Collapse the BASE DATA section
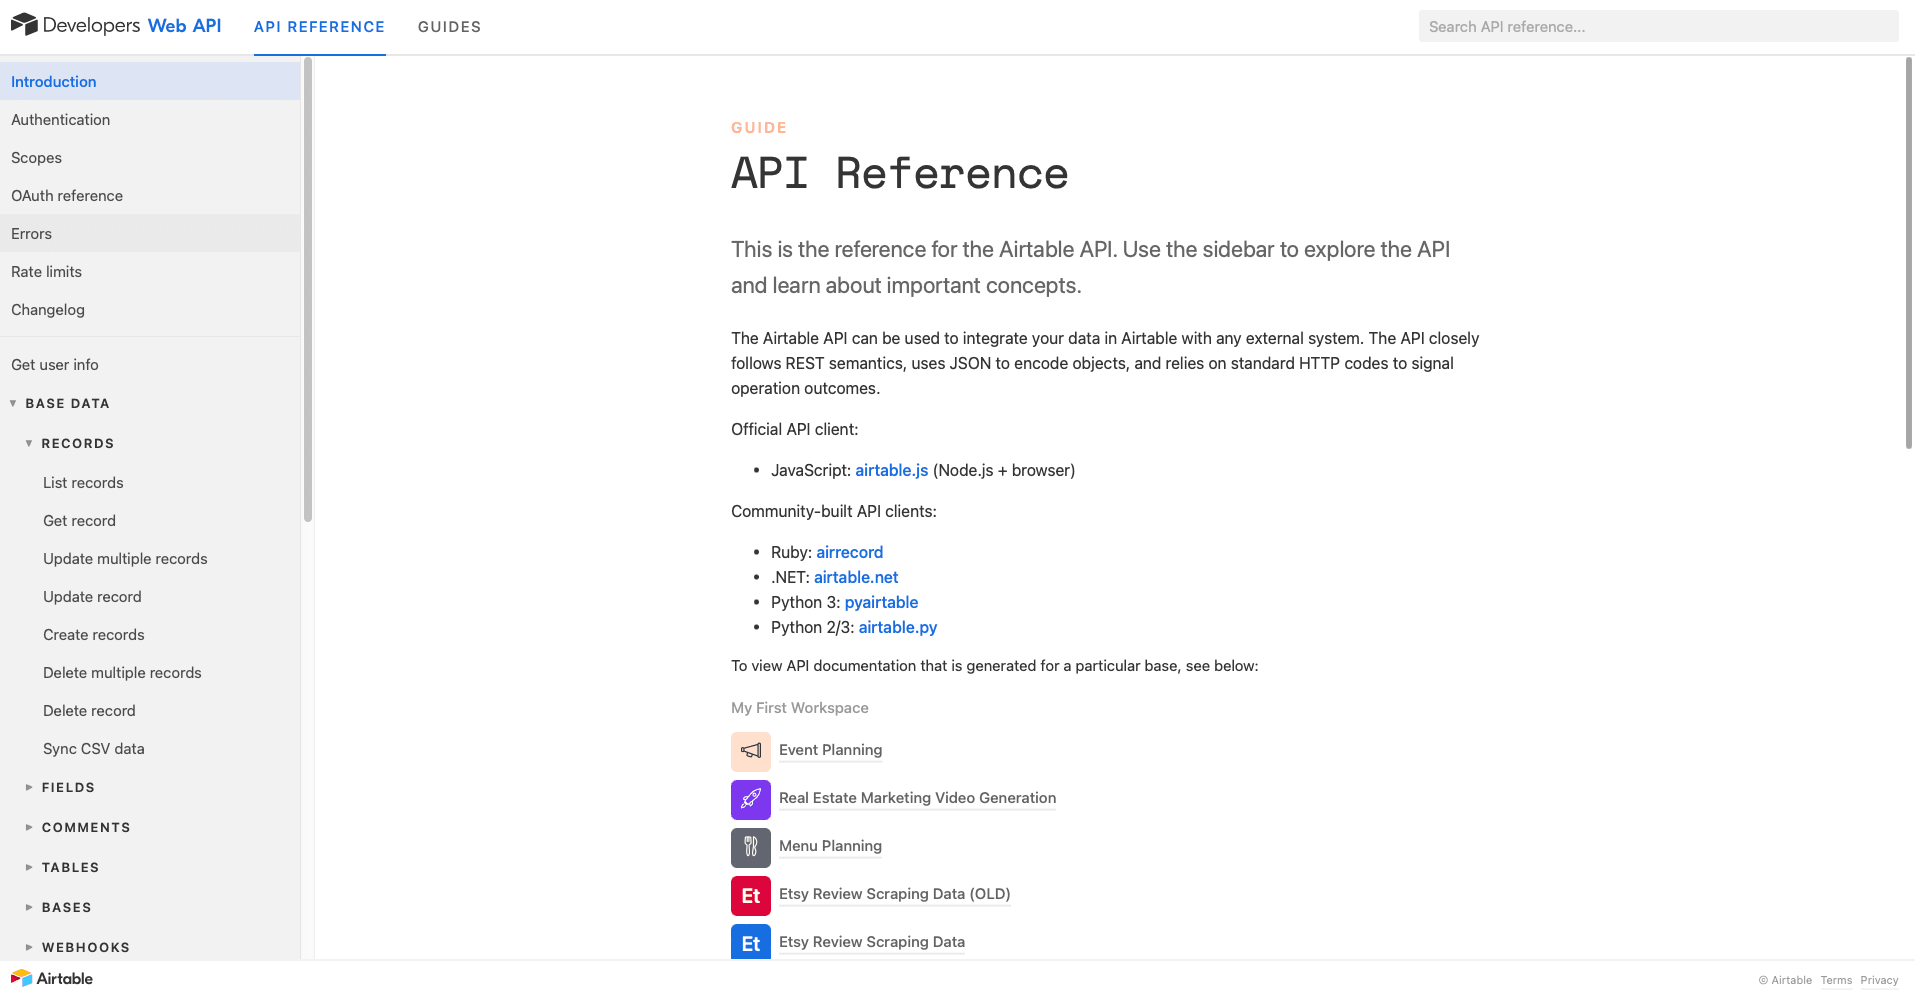 13,404
